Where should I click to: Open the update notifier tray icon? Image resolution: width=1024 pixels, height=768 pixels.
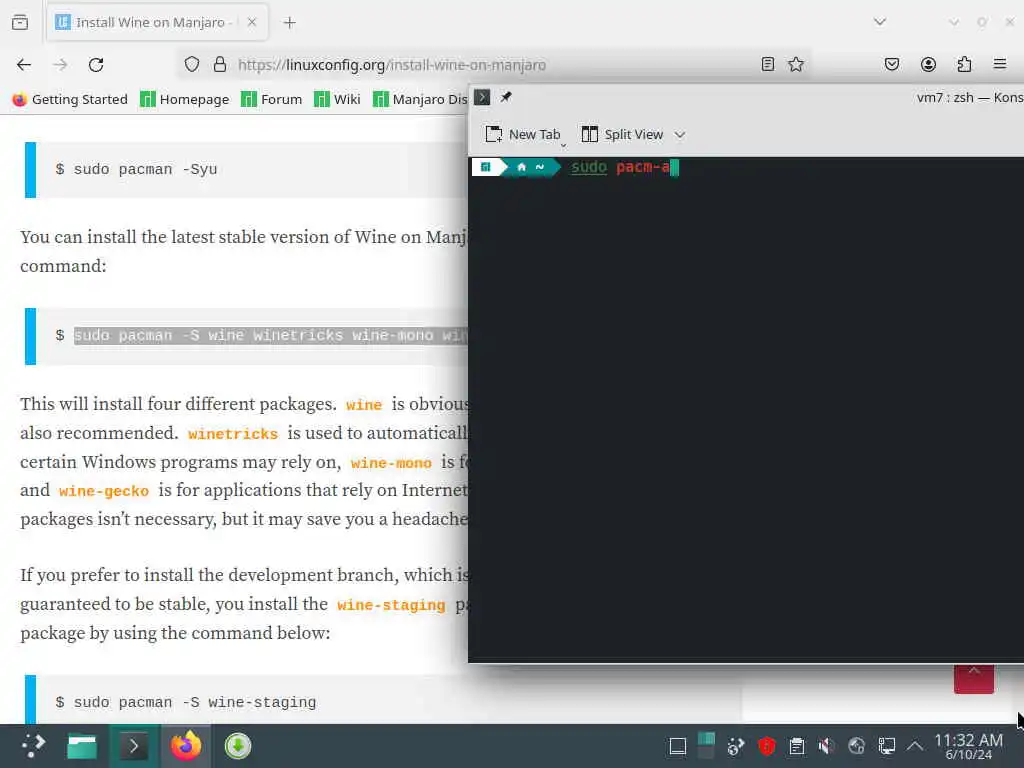736,746
